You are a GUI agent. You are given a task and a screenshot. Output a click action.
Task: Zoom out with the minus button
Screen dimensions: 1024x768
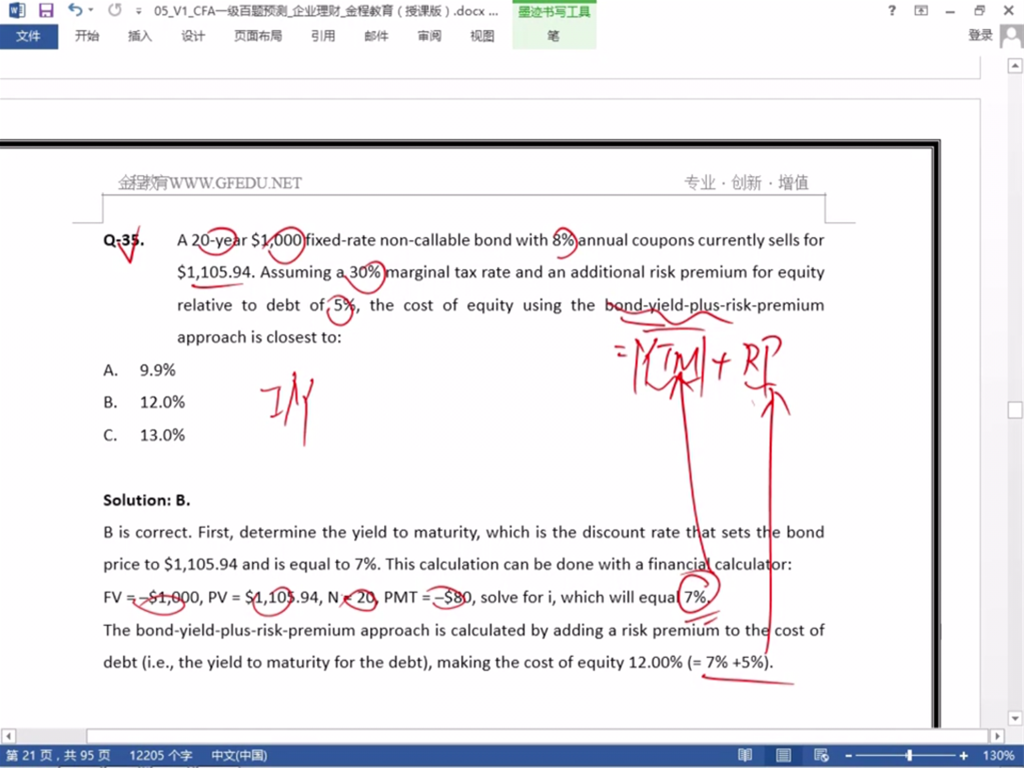click(x=848, y=756)
